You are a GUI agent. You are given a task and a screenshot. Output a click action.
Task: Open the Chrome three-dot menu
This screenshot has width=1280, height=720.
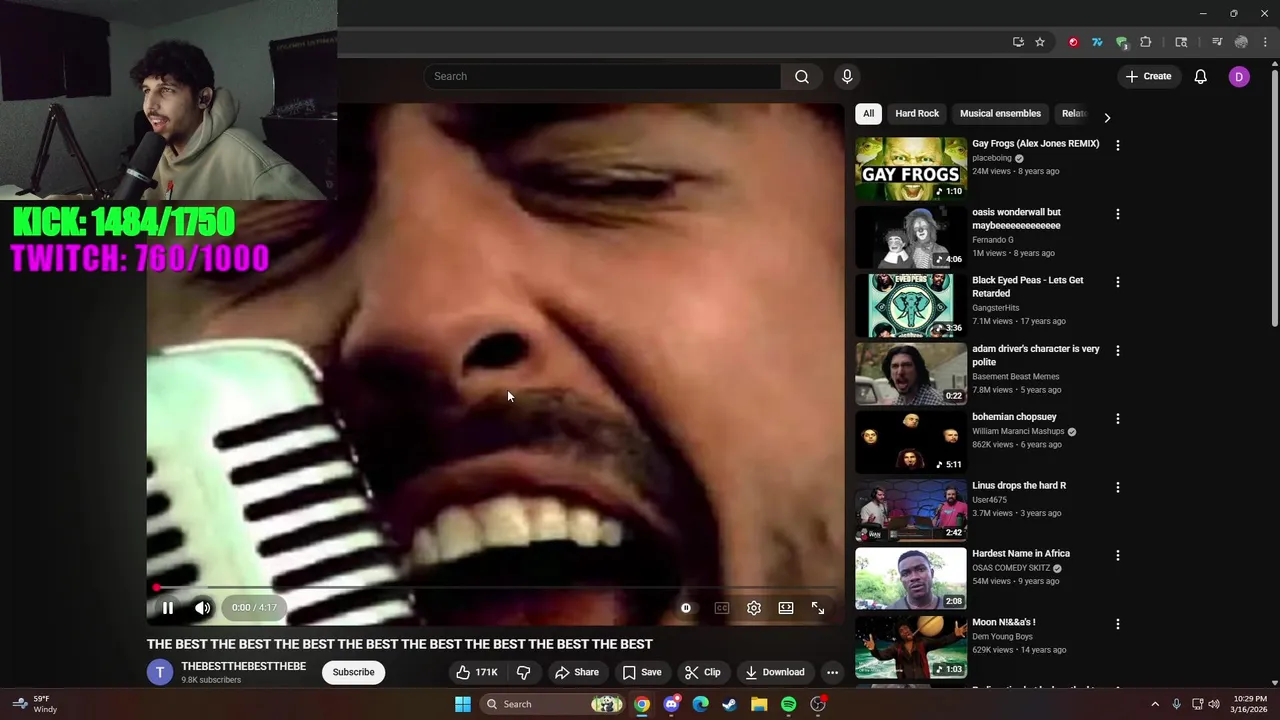tap(1265, 42)
